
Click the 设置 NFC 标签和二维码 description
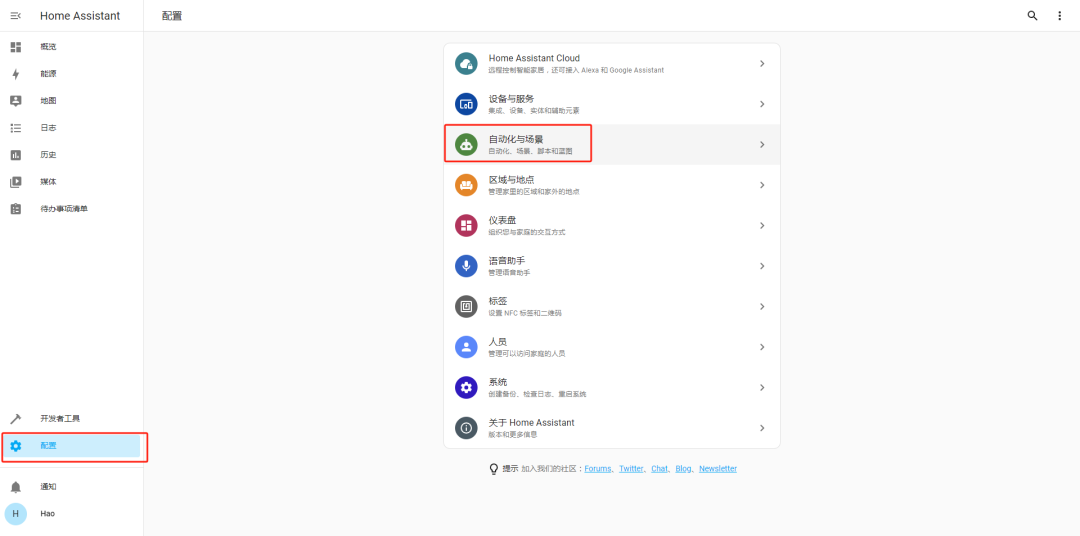coord(525,313)
